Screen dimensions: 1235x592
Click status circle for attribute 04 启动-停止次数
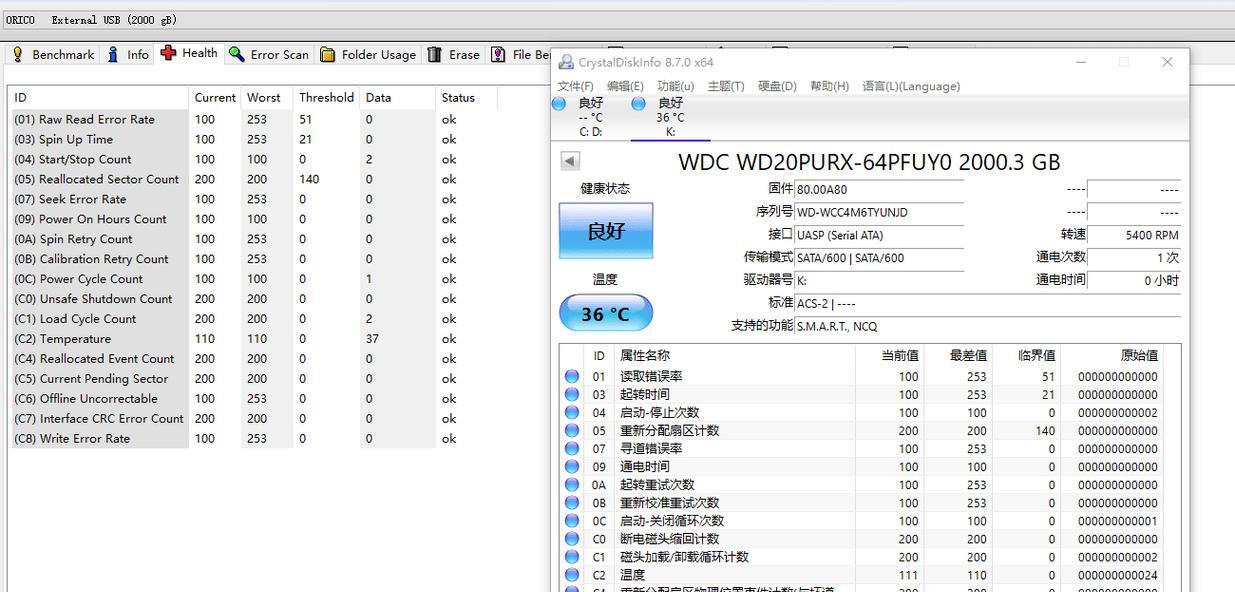click(572, 412)
